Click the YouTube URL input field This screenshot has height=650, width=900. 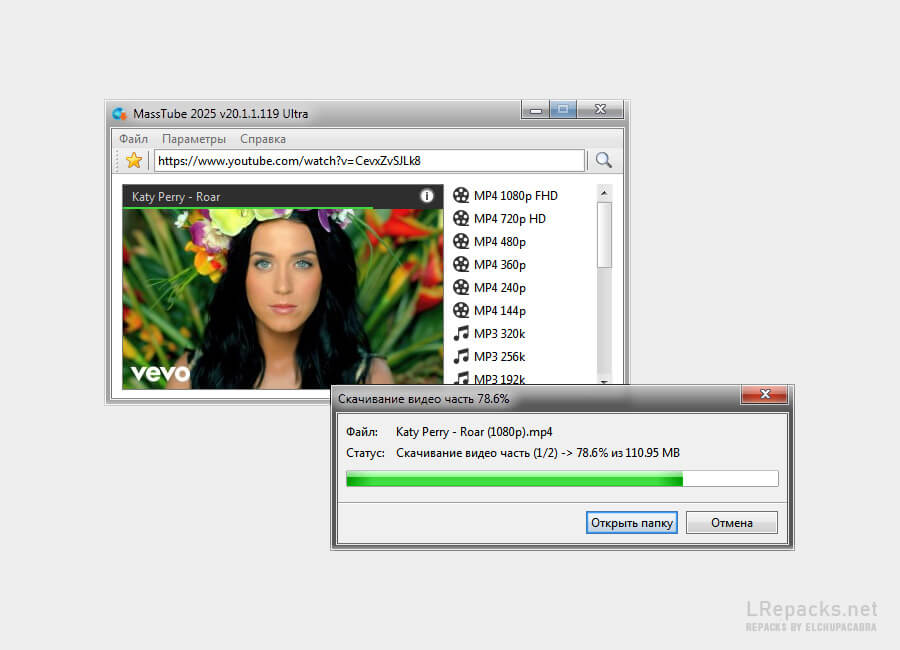tap(370, 161)
